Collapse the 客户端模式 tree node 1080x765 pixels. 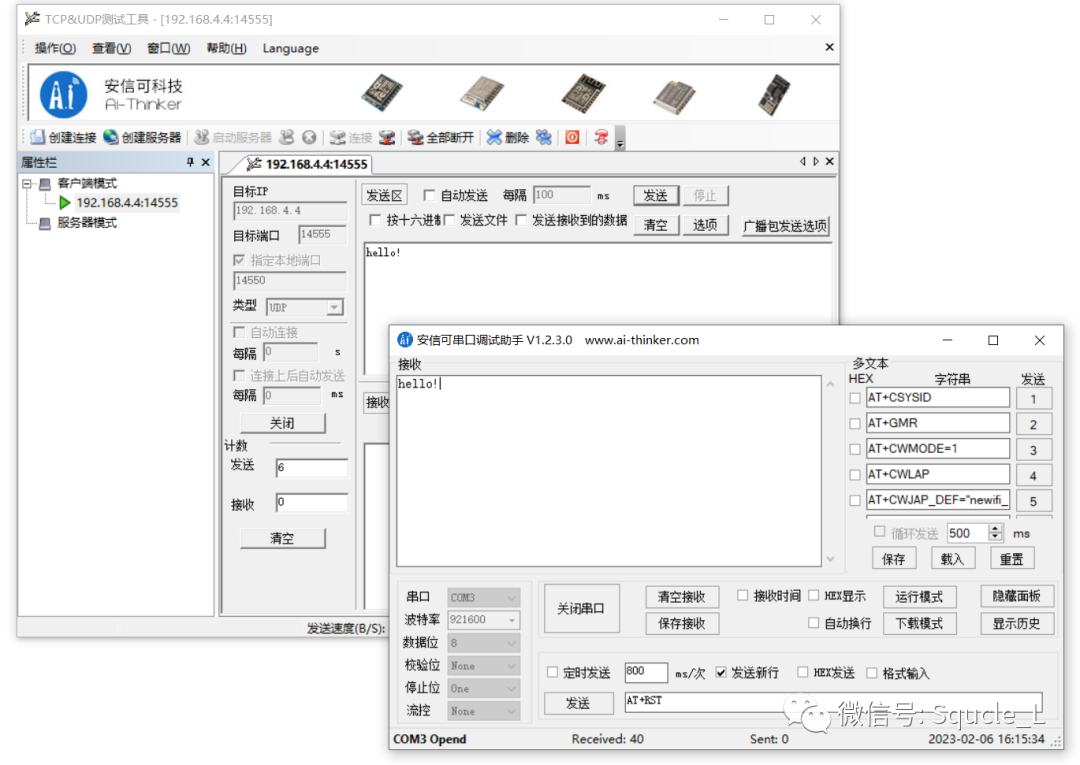pyautogui.click(x=27, y=184)
